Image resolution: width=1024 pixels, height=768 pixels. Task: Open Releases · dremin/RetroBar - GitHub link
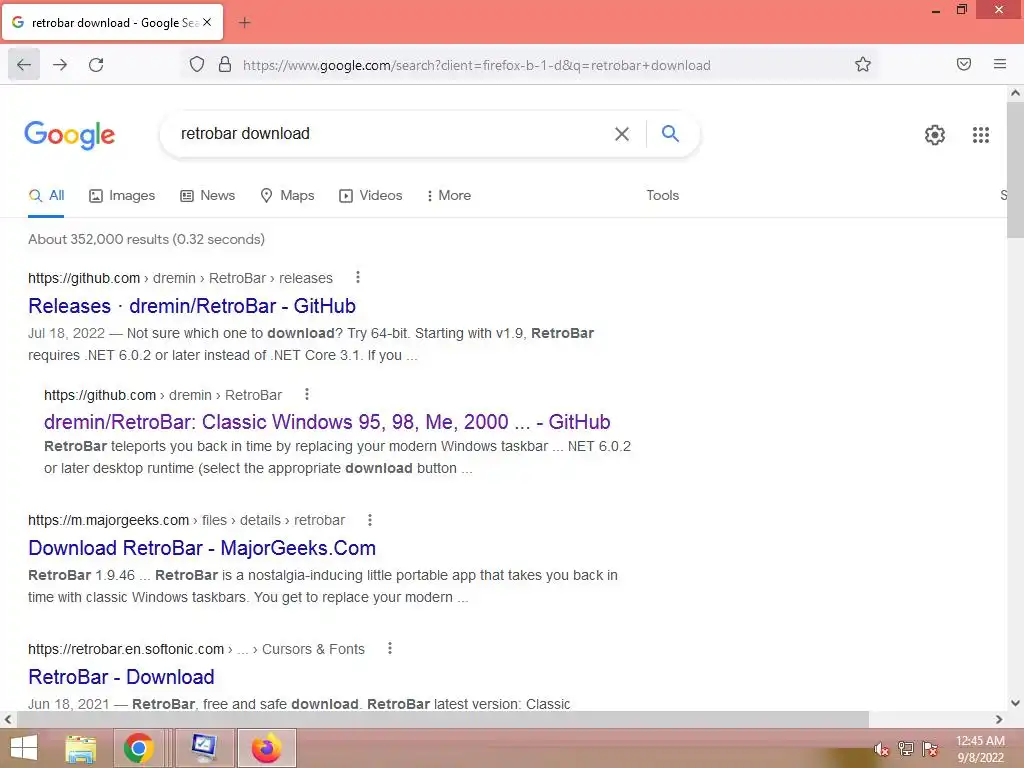coord(192,306)
